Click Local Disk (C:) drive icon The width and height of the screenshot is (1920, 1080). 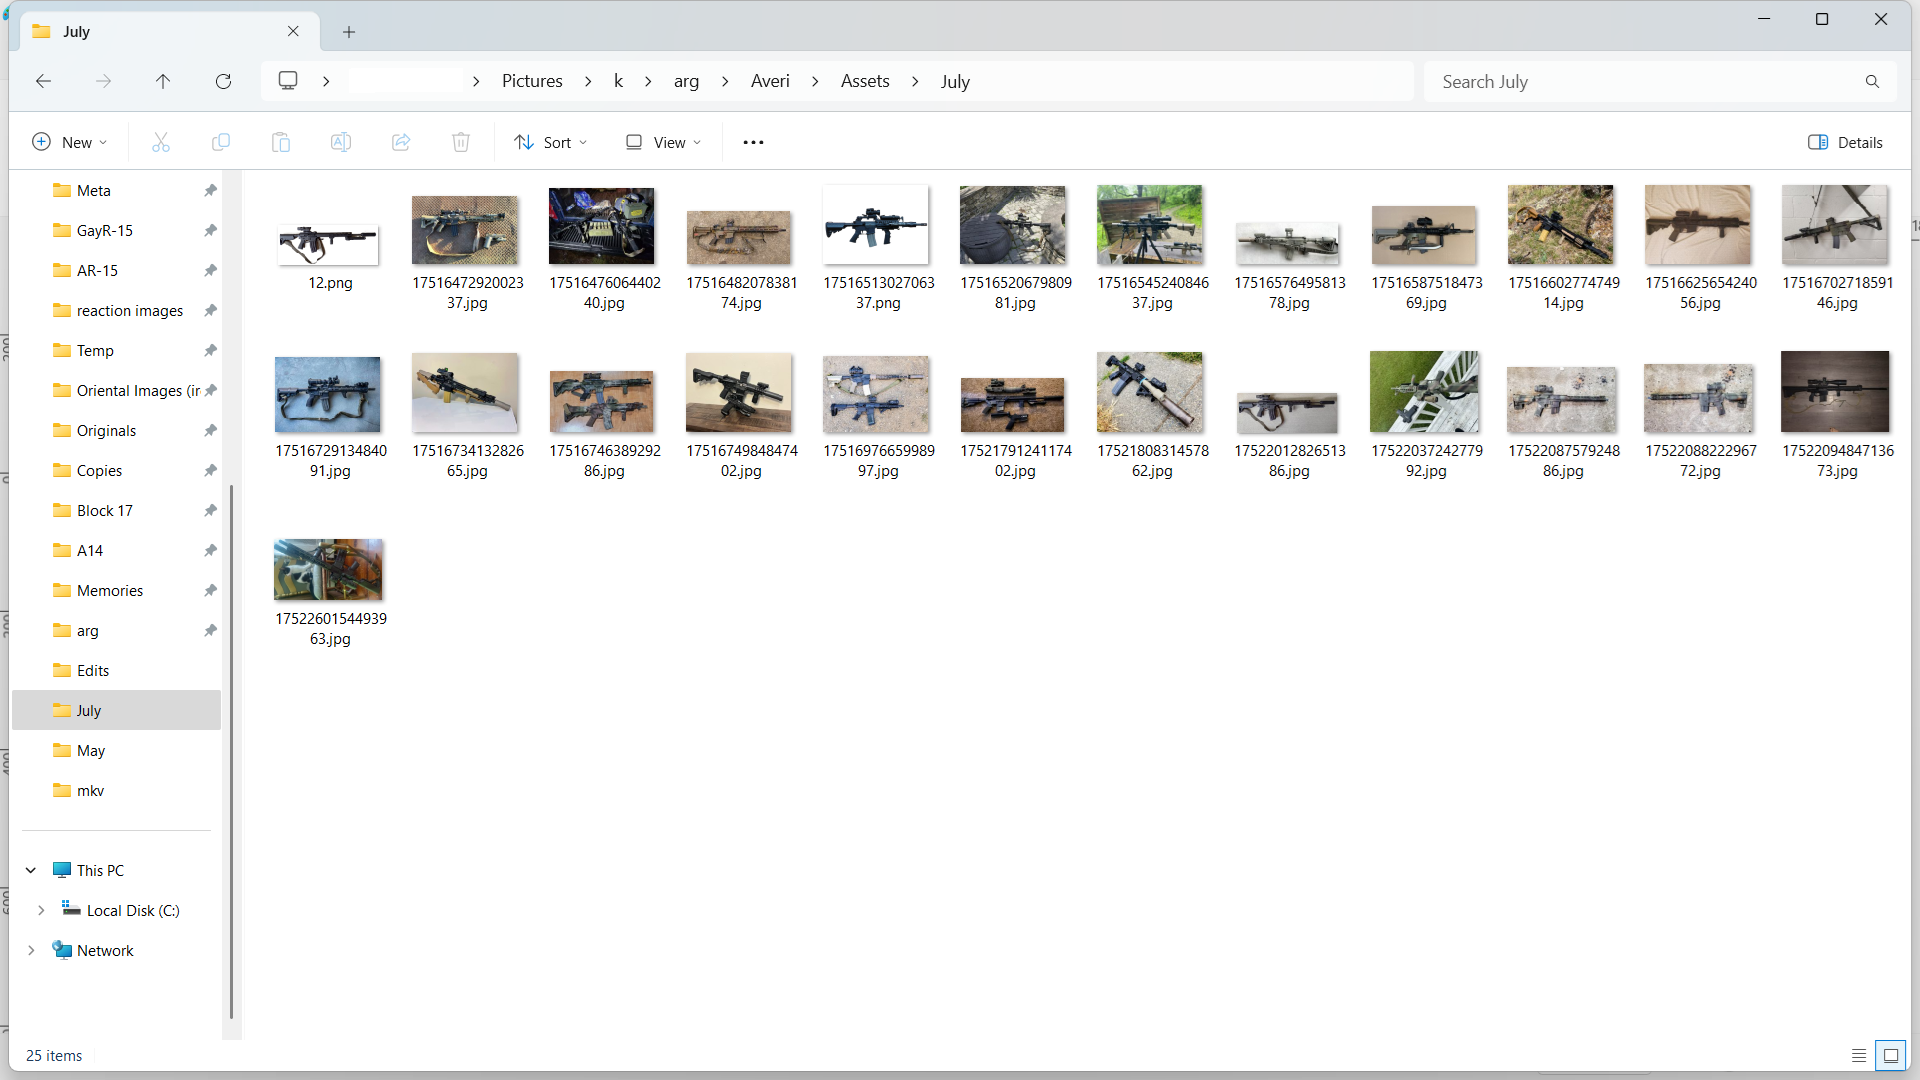tap(71, 909)
